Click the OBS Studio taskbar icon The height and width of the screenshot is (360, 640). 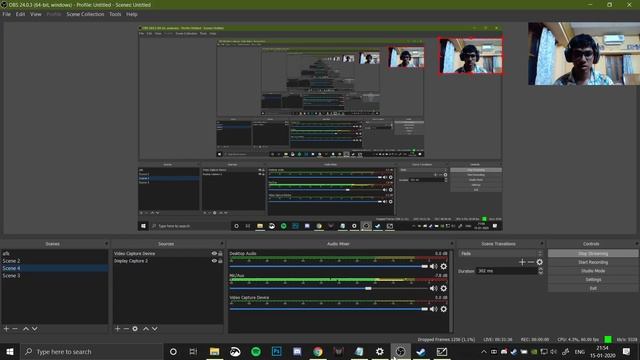tap(400, 351)
